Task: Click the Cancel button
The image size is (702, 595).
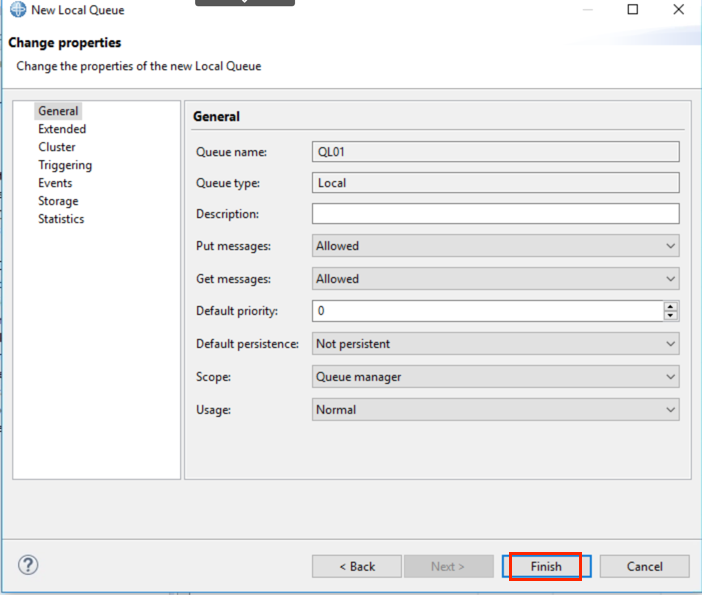Action: pos(644,566)
